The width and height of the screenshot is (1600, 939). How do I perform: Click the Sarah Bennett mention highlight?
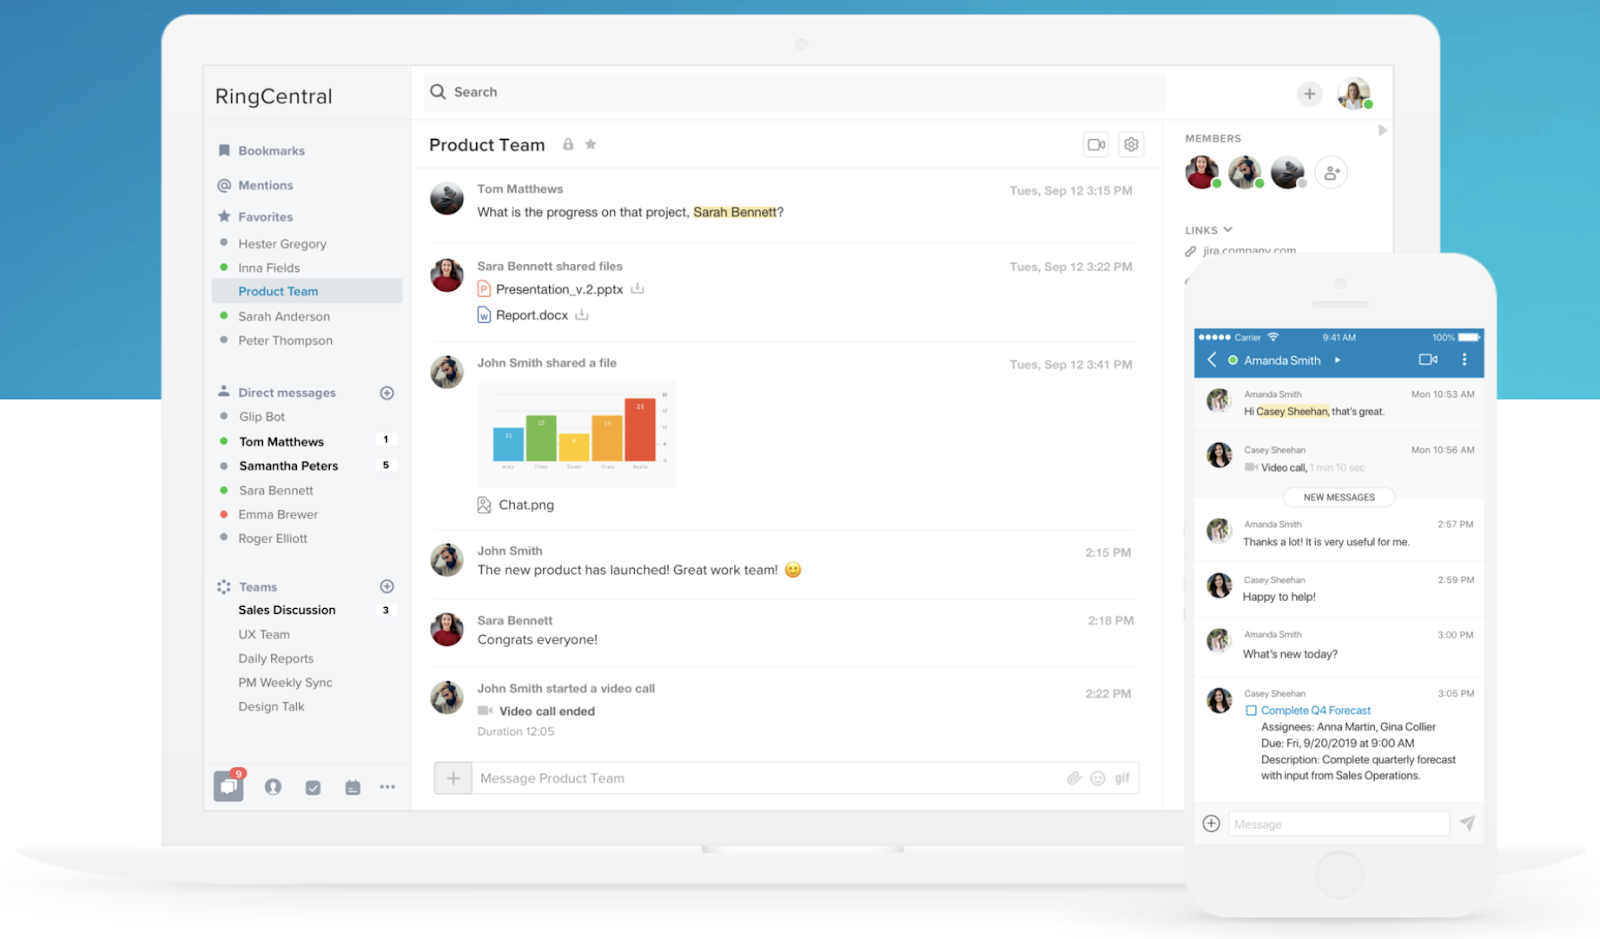(x=735, y=212)
